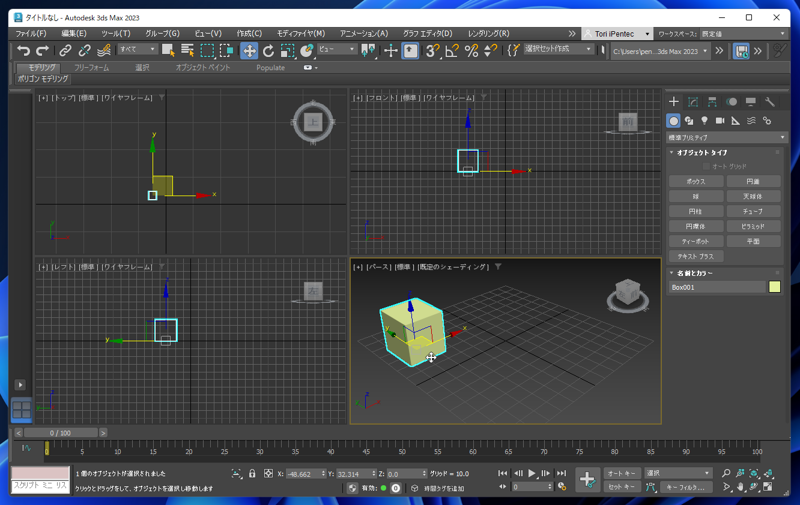The width and height of the screenshot is (800, 505).
Task: Collapse the 名前とカラー rollout
Action: pos(691,273)
